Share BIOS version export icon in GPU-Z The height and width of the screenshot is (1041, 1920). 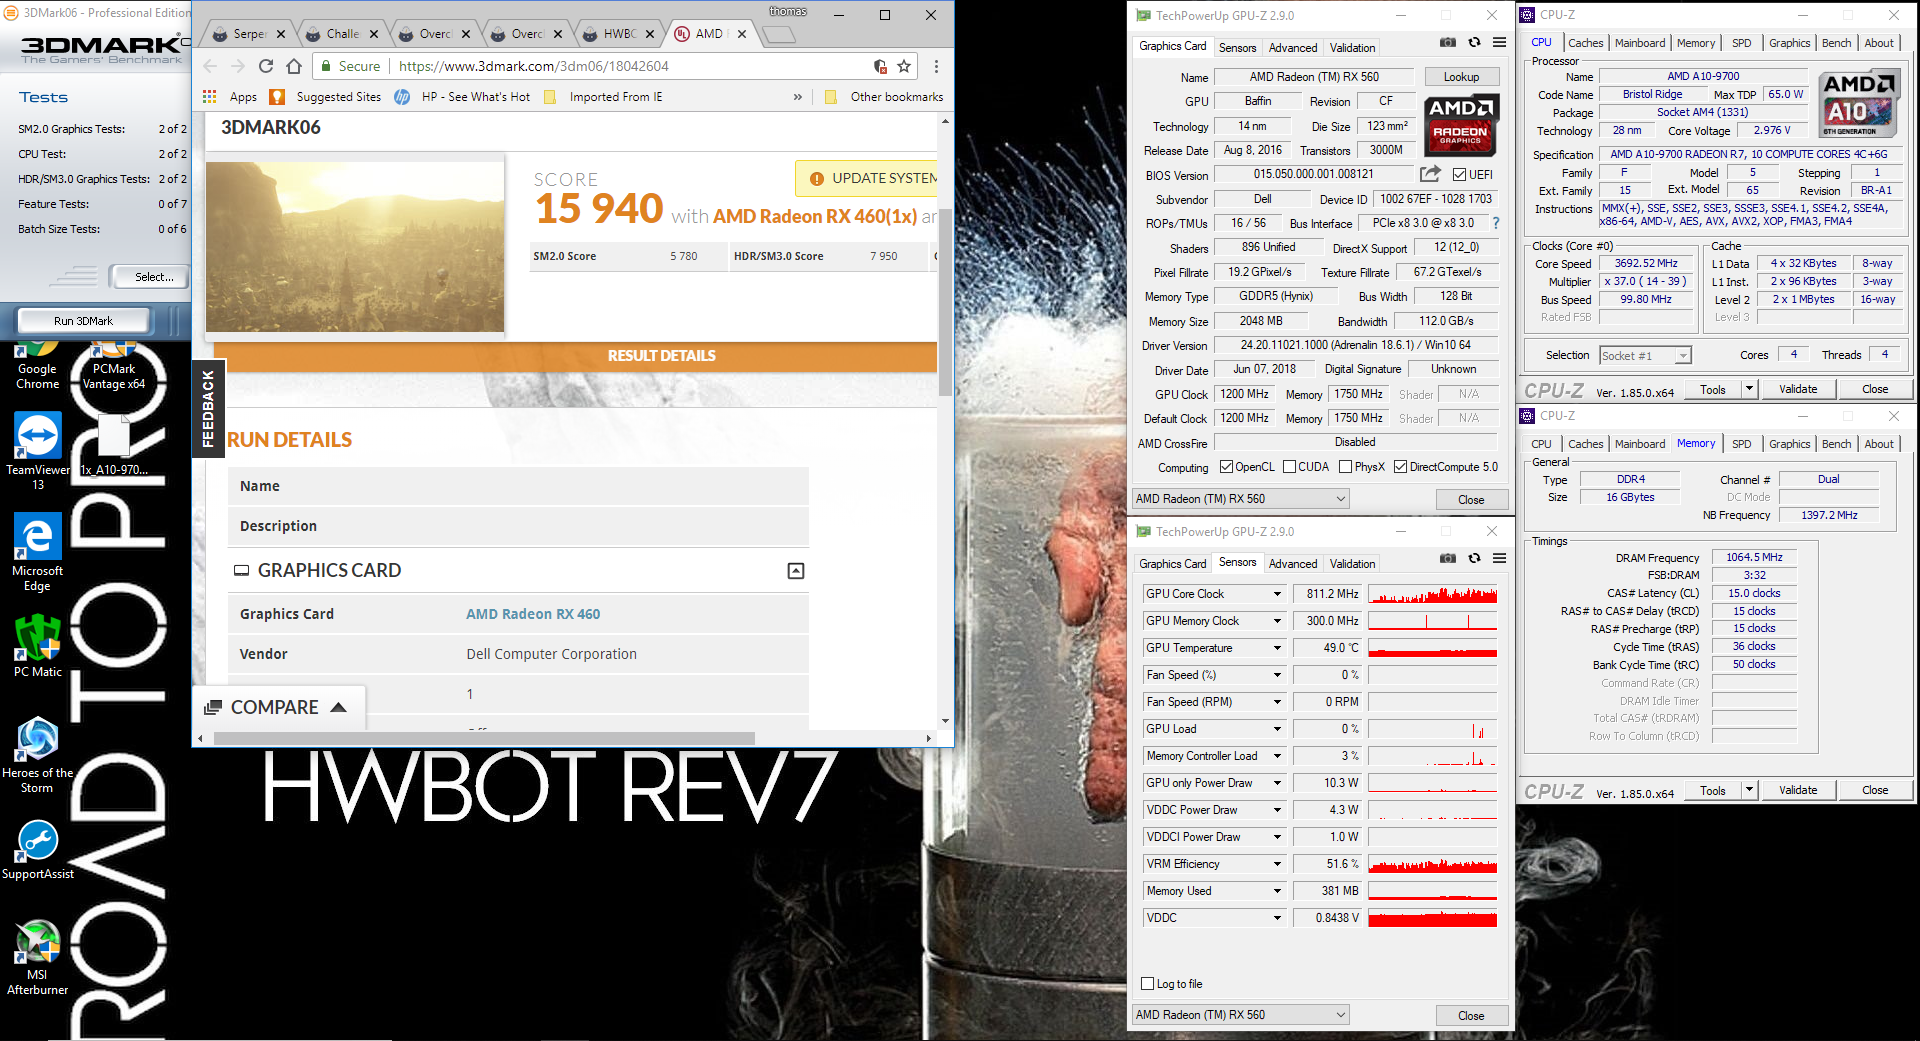point(1431,174)
